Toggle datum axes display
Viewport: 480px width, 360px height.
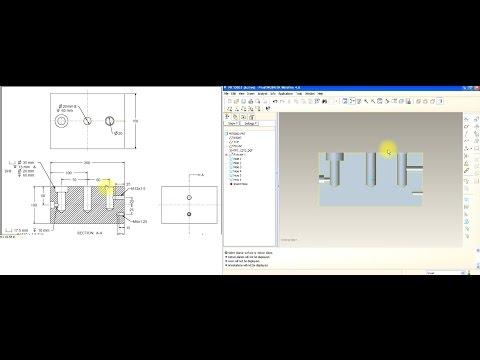[237, 108]
